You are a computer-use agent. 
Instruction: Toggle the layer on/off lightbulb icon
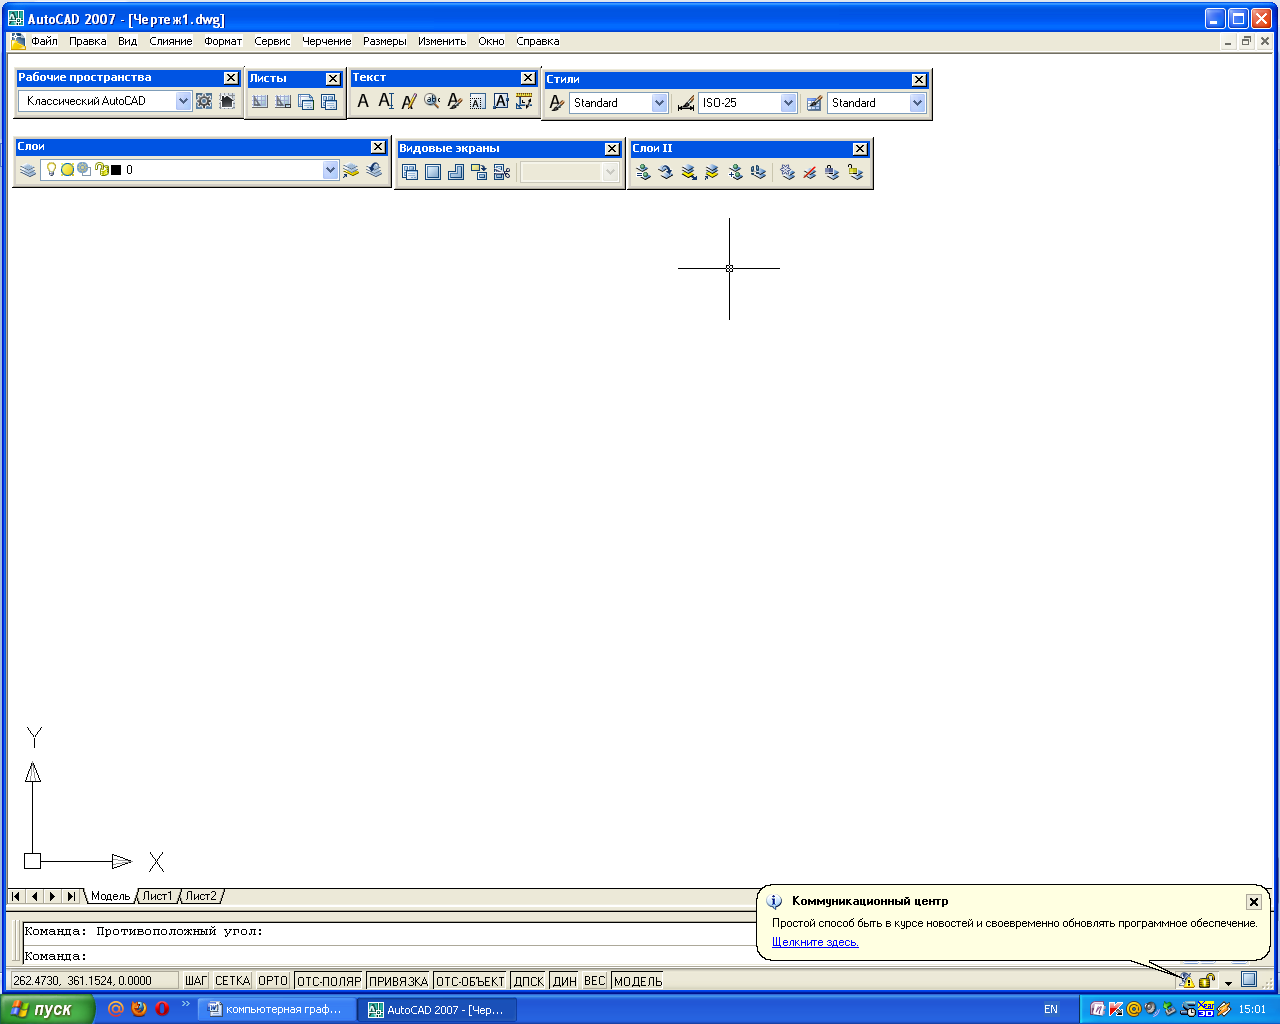tap(52, 170)
